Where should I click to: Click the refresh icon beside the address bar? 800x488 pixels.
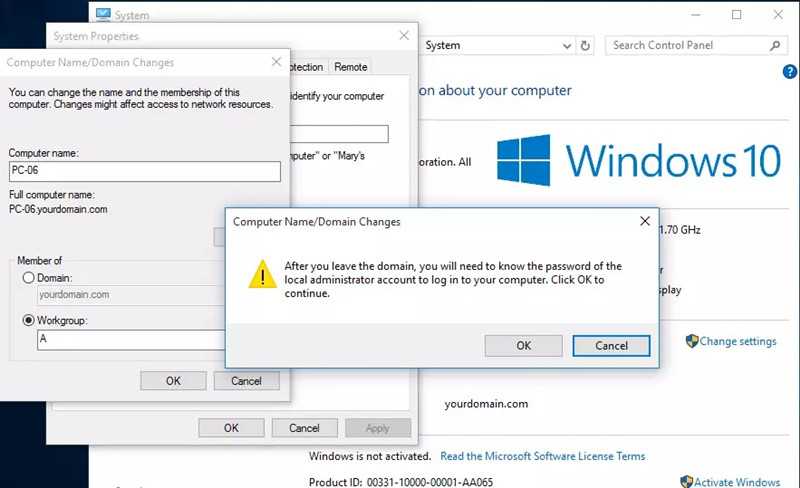(586, 45)
